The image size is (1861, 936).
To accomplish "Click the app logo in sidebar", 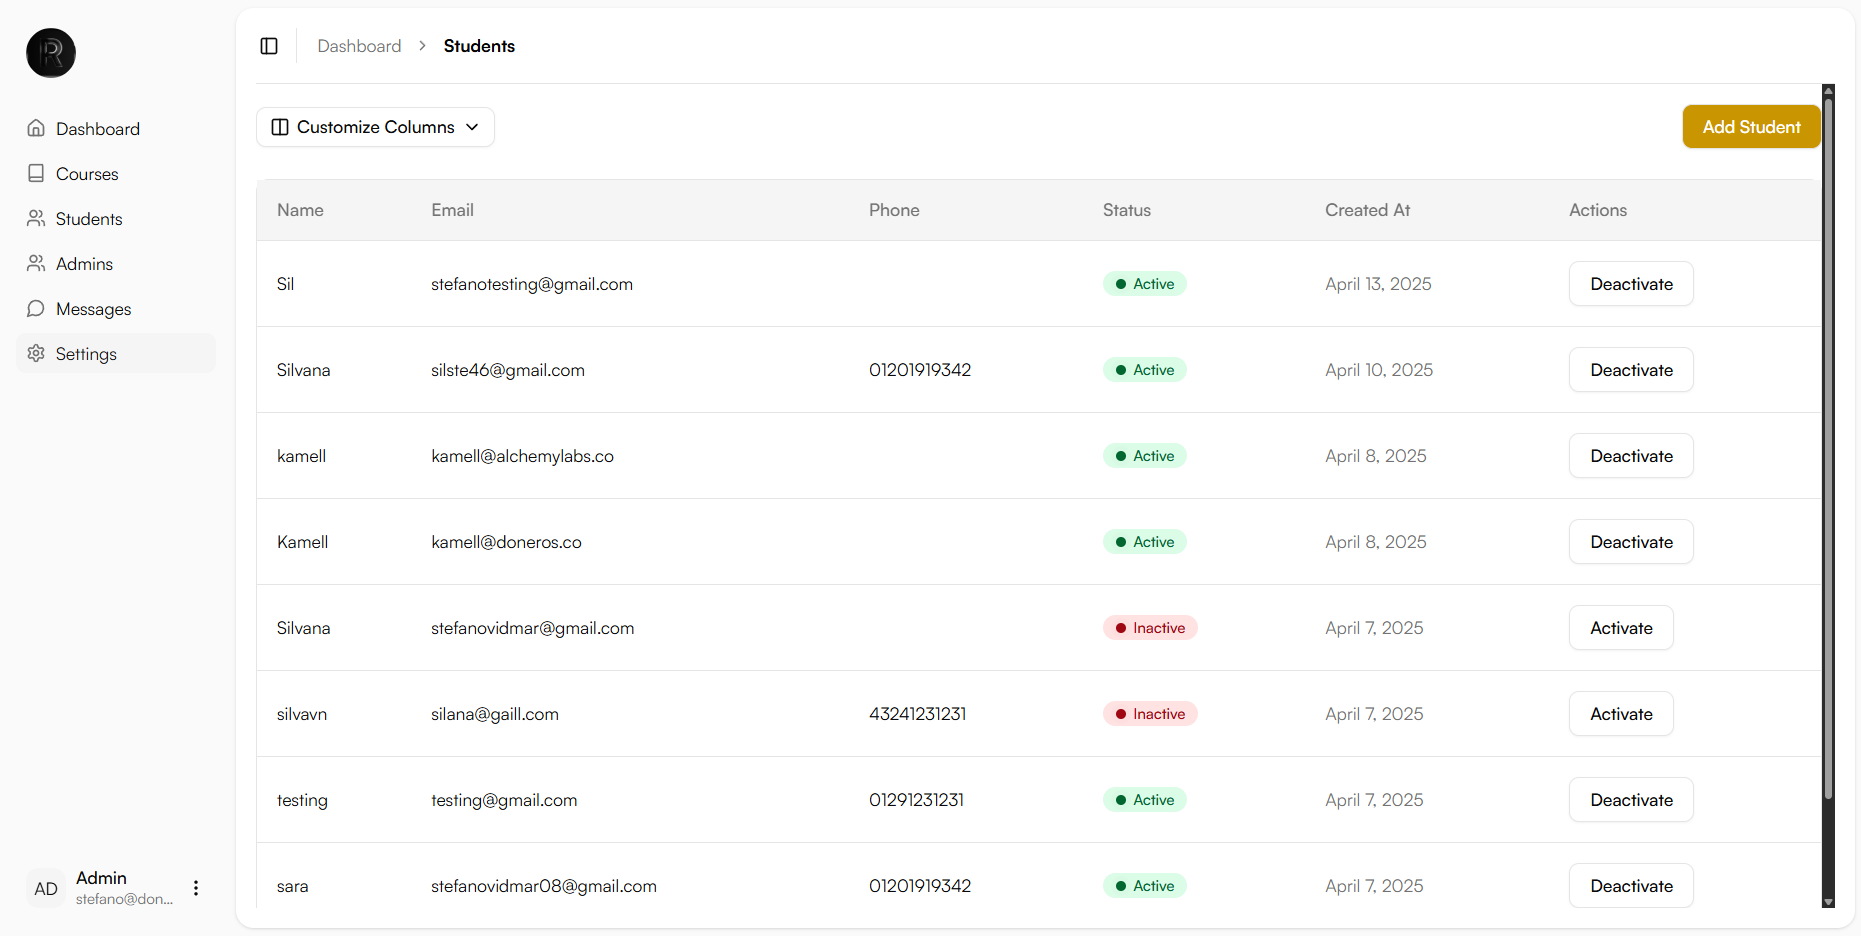I will click(x=51, y=53).
